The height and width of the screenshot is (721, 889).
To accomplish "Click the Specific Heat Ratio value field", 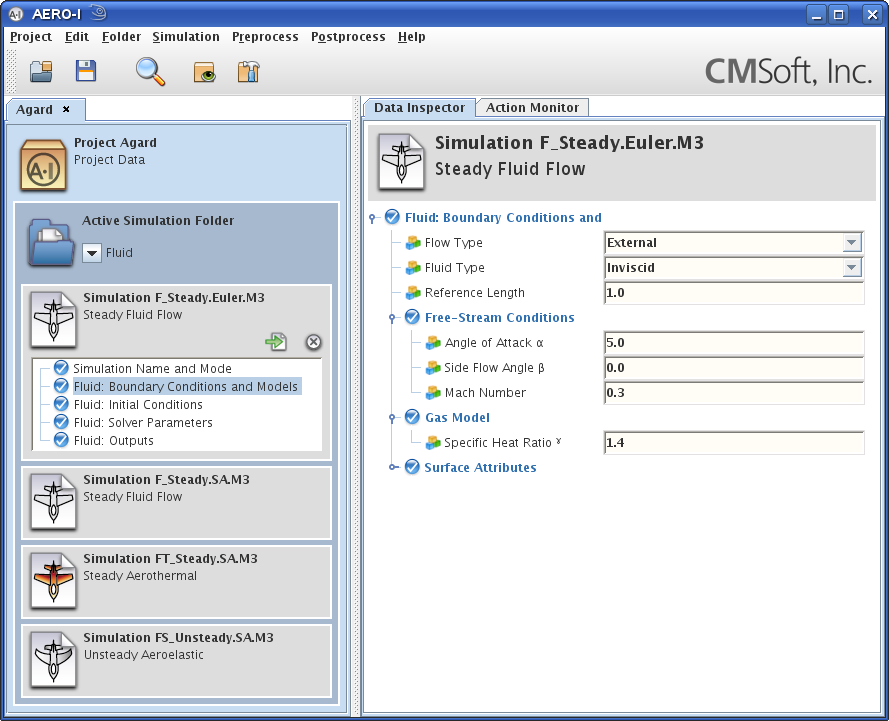I will click(734, 443).
